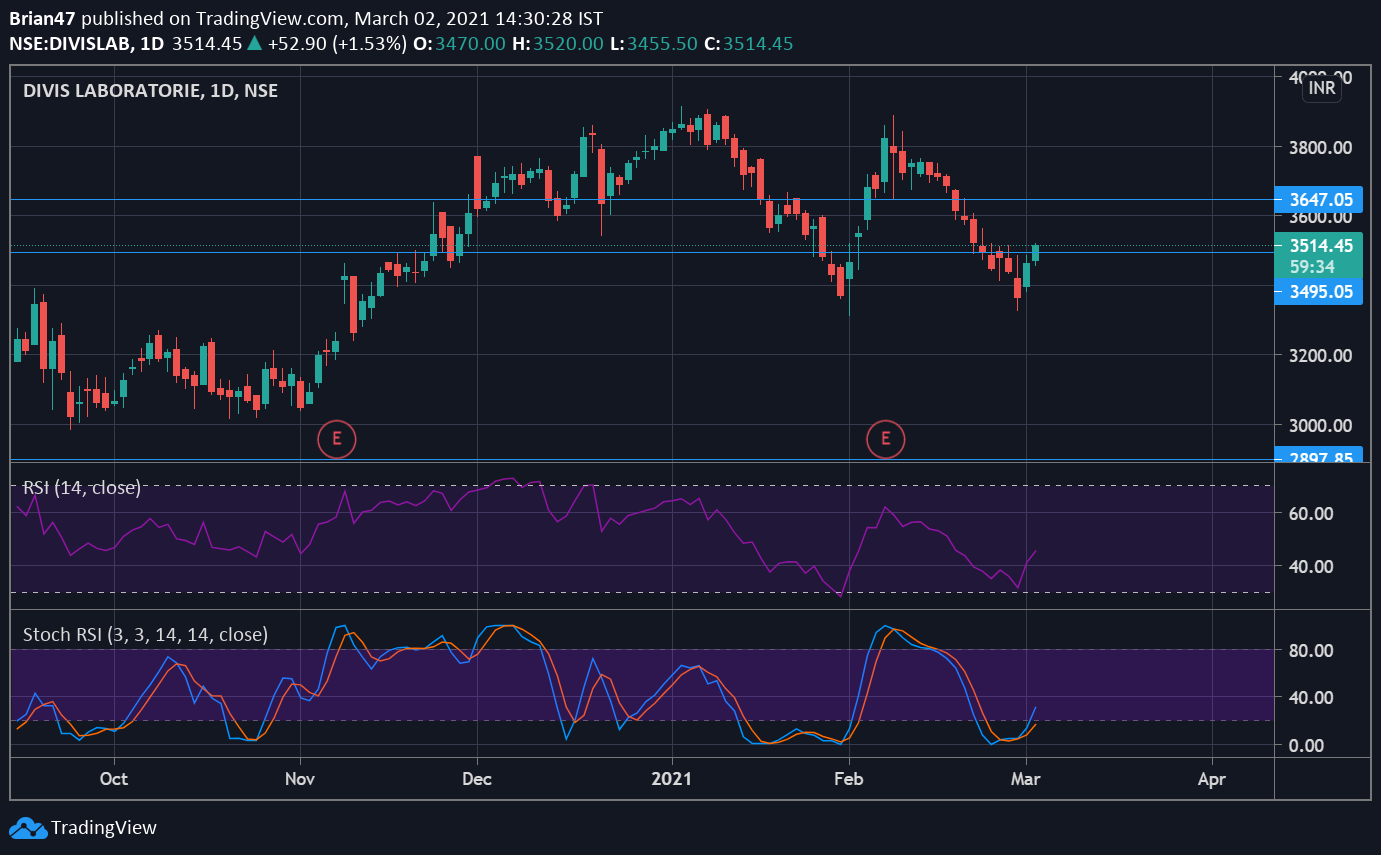Viewport: 1381px width, 855px height.
Task: Click the DIVIS LABORATORIE chart title
Action: (x=150, y=90)
